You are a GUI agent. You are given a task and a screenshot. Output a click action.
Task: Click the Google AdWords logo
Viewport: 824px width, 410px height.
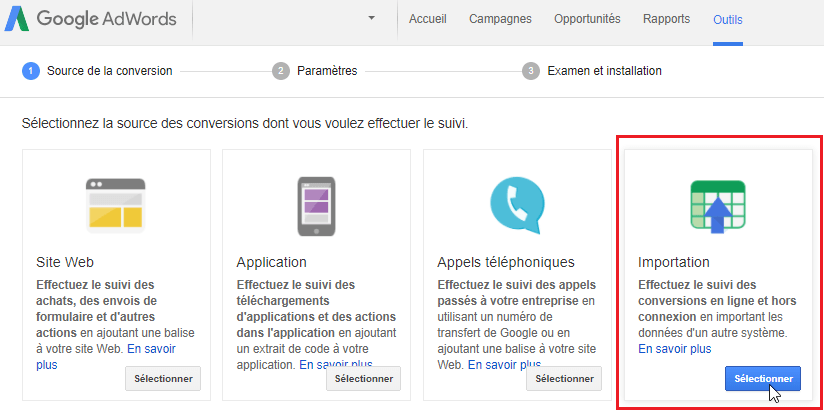90,19
